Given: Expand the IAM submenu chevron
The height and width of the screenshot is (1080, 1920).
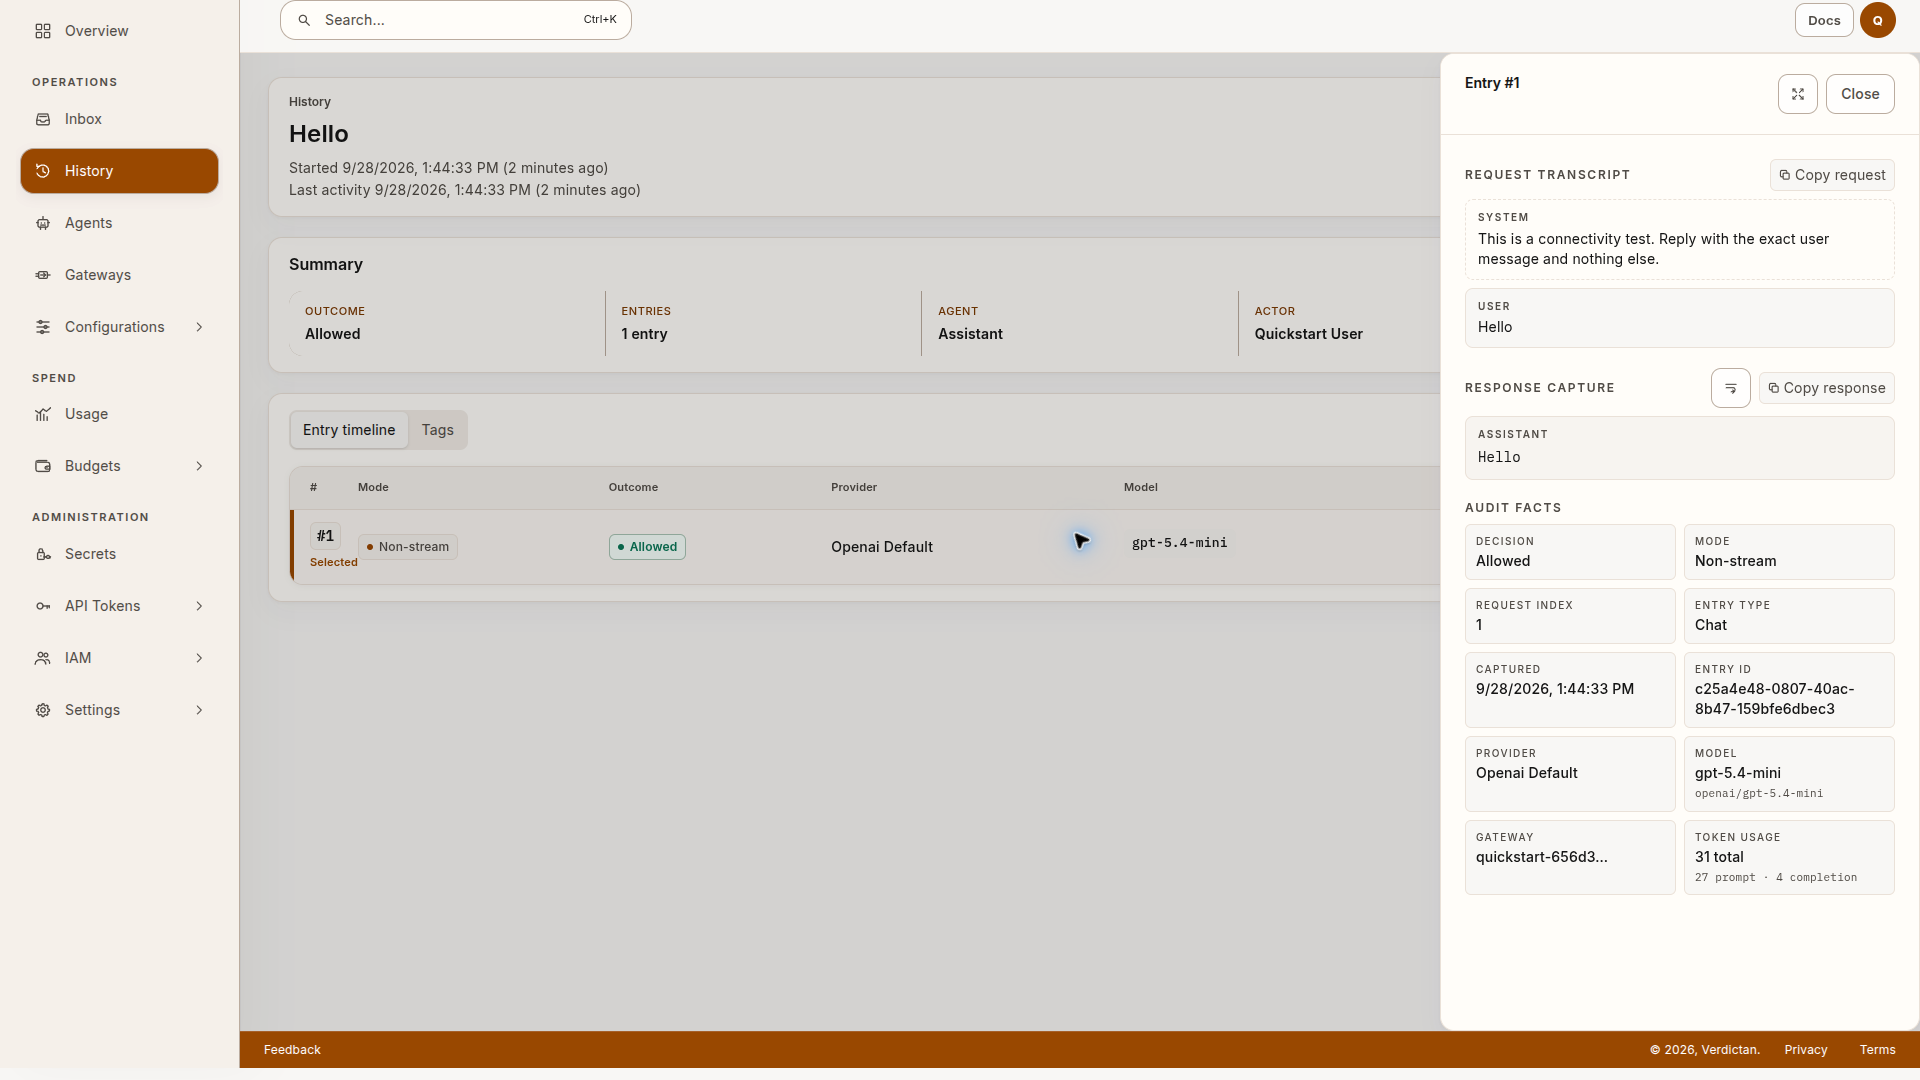Looking at the screenshot, I should click(x=199, y=658).
